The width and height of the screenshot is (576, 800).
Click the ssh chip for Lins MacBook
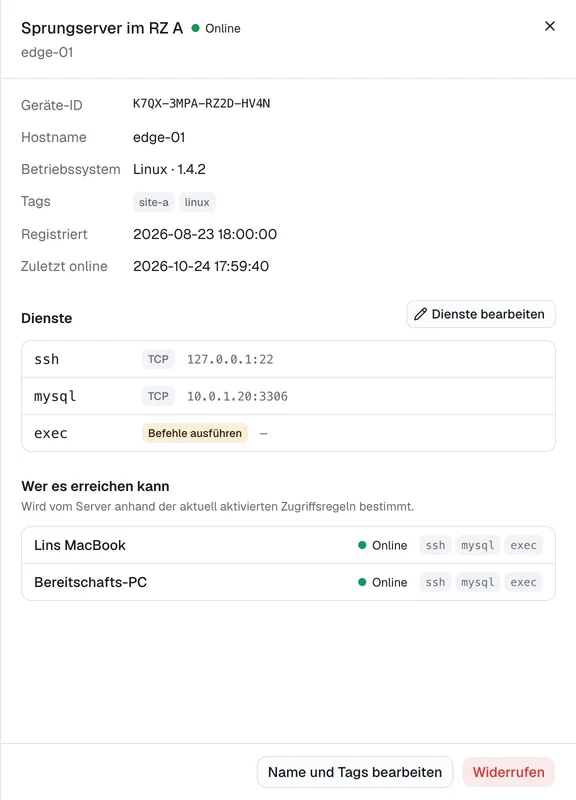(435, 545)
